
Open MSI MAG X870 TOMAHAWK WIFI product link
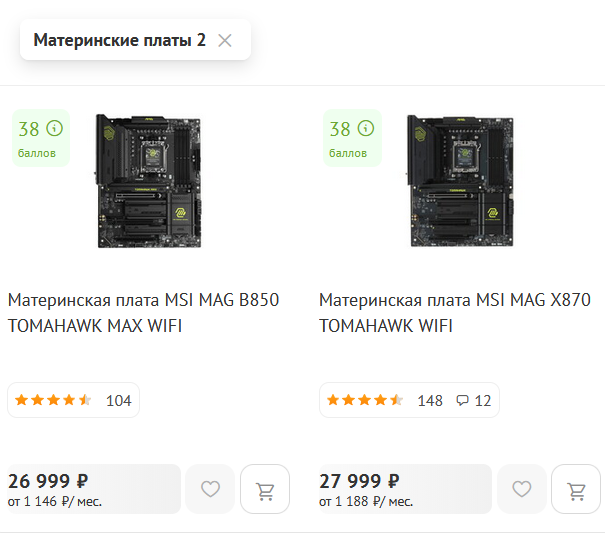point(455,313)
